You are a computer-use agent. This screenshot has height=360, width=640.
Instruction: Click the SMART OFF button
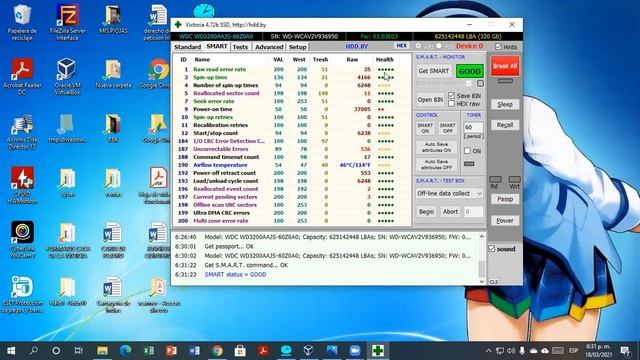(x=447, y=128)
